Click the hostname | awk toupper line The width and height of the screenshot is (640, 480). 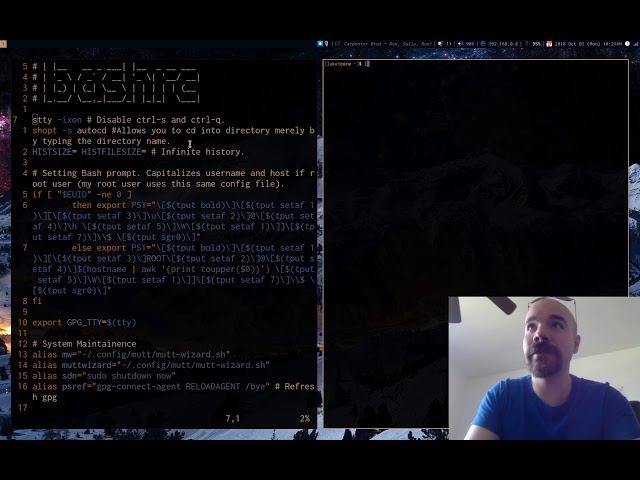coord(173,269)
